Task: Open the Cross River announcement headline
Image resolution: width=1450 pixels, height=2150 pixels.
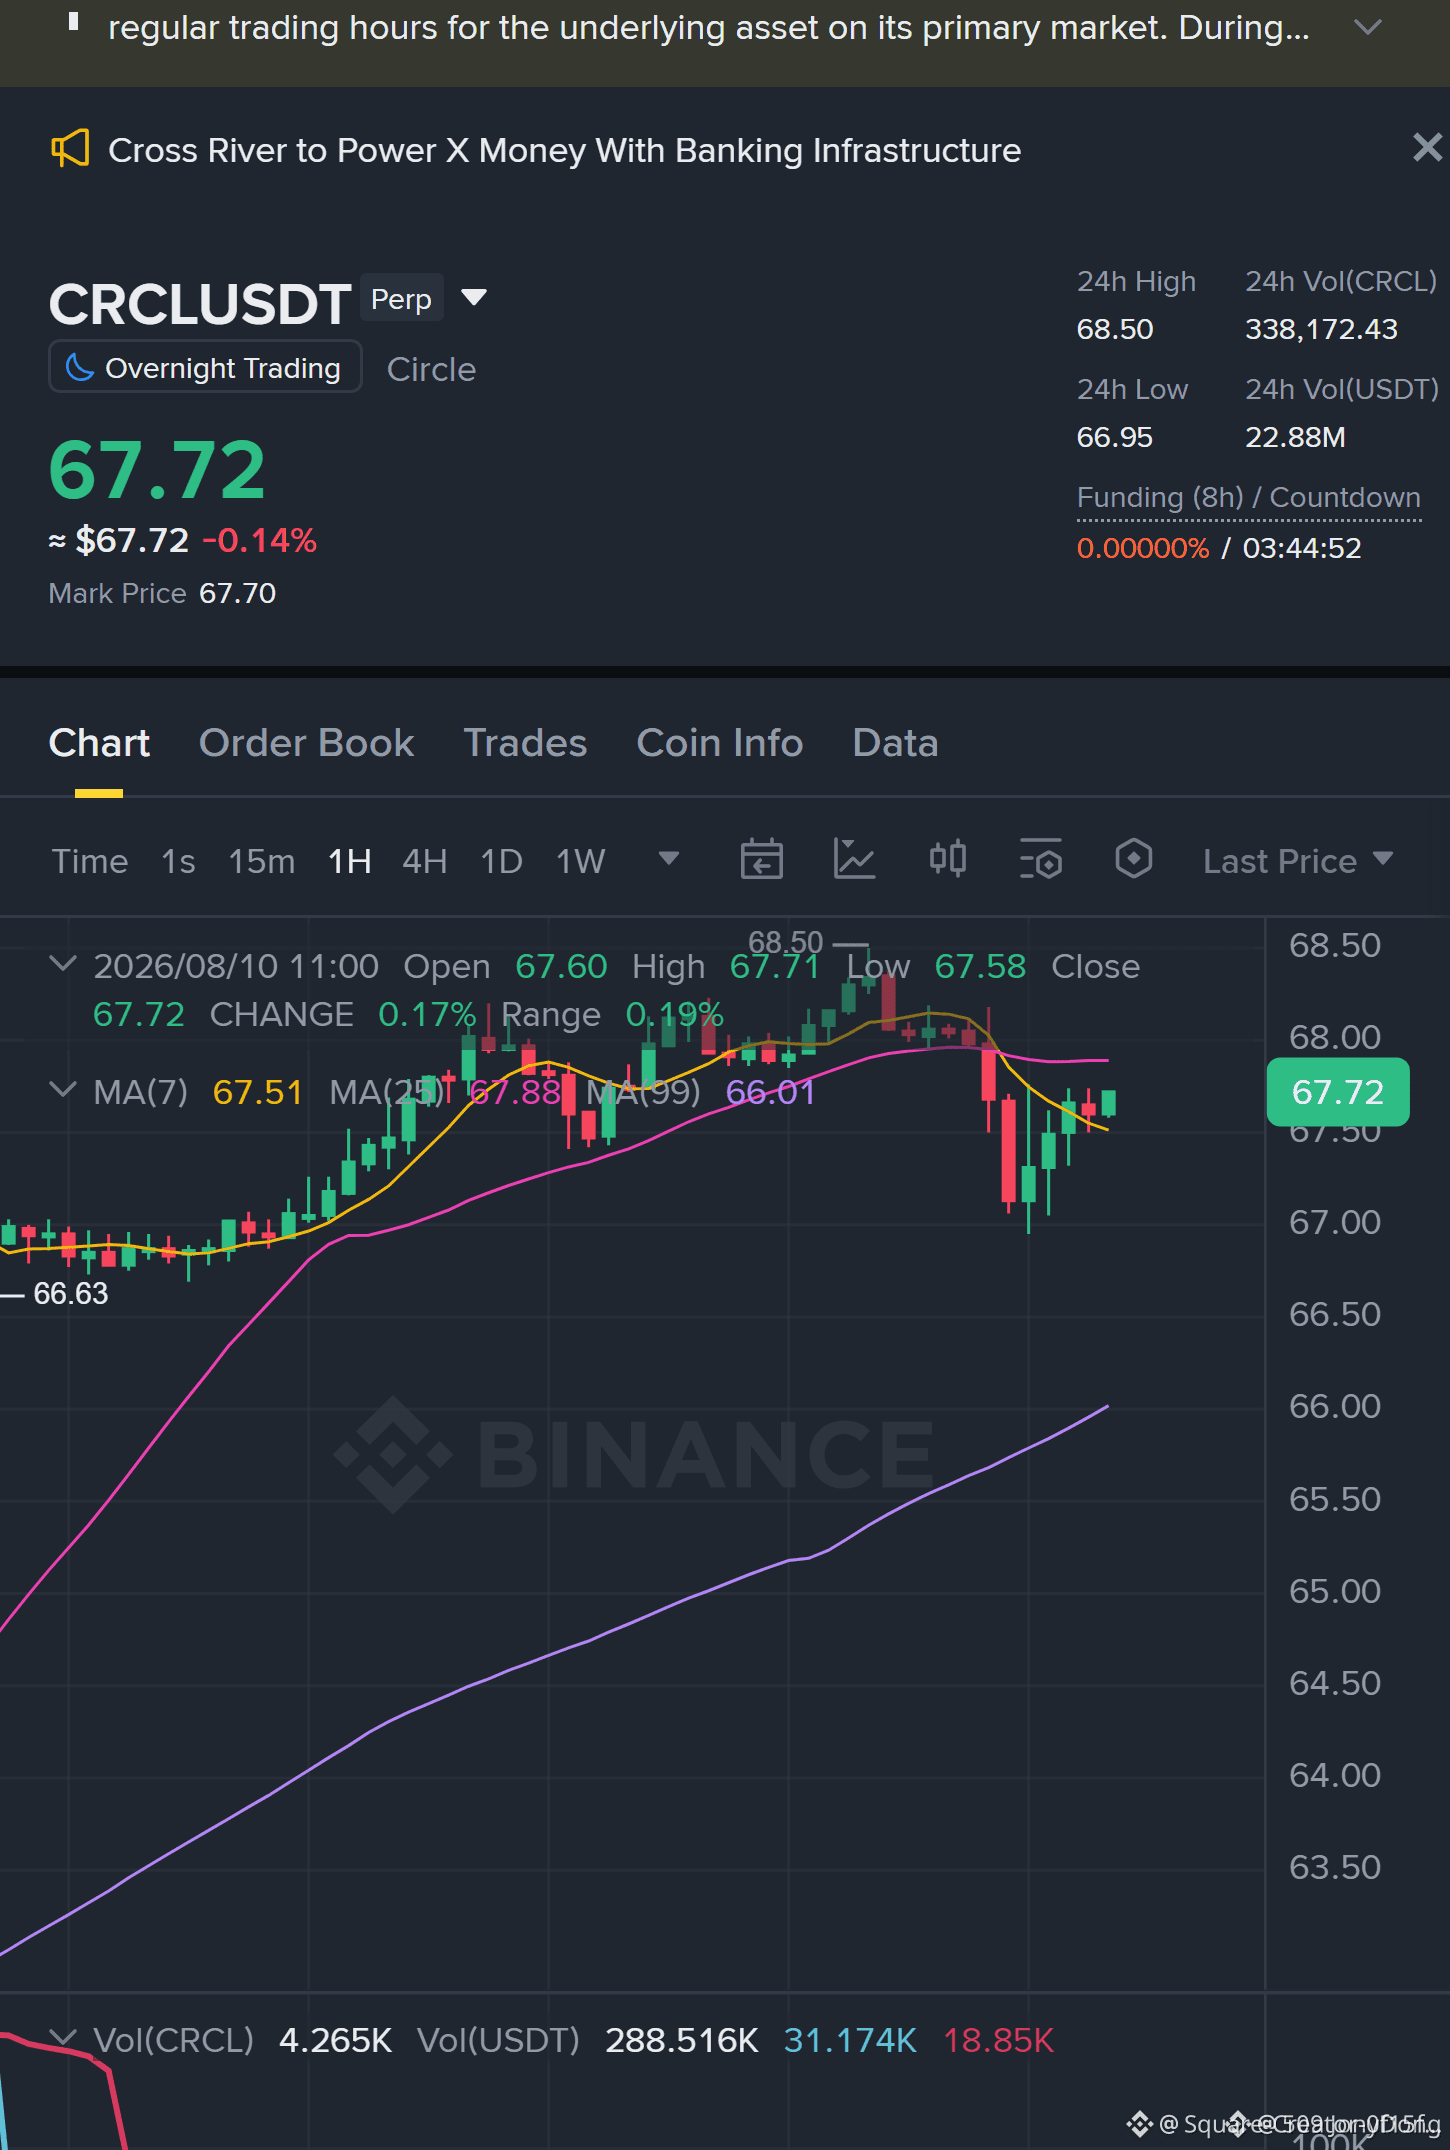Action: (x=564, y=150)
